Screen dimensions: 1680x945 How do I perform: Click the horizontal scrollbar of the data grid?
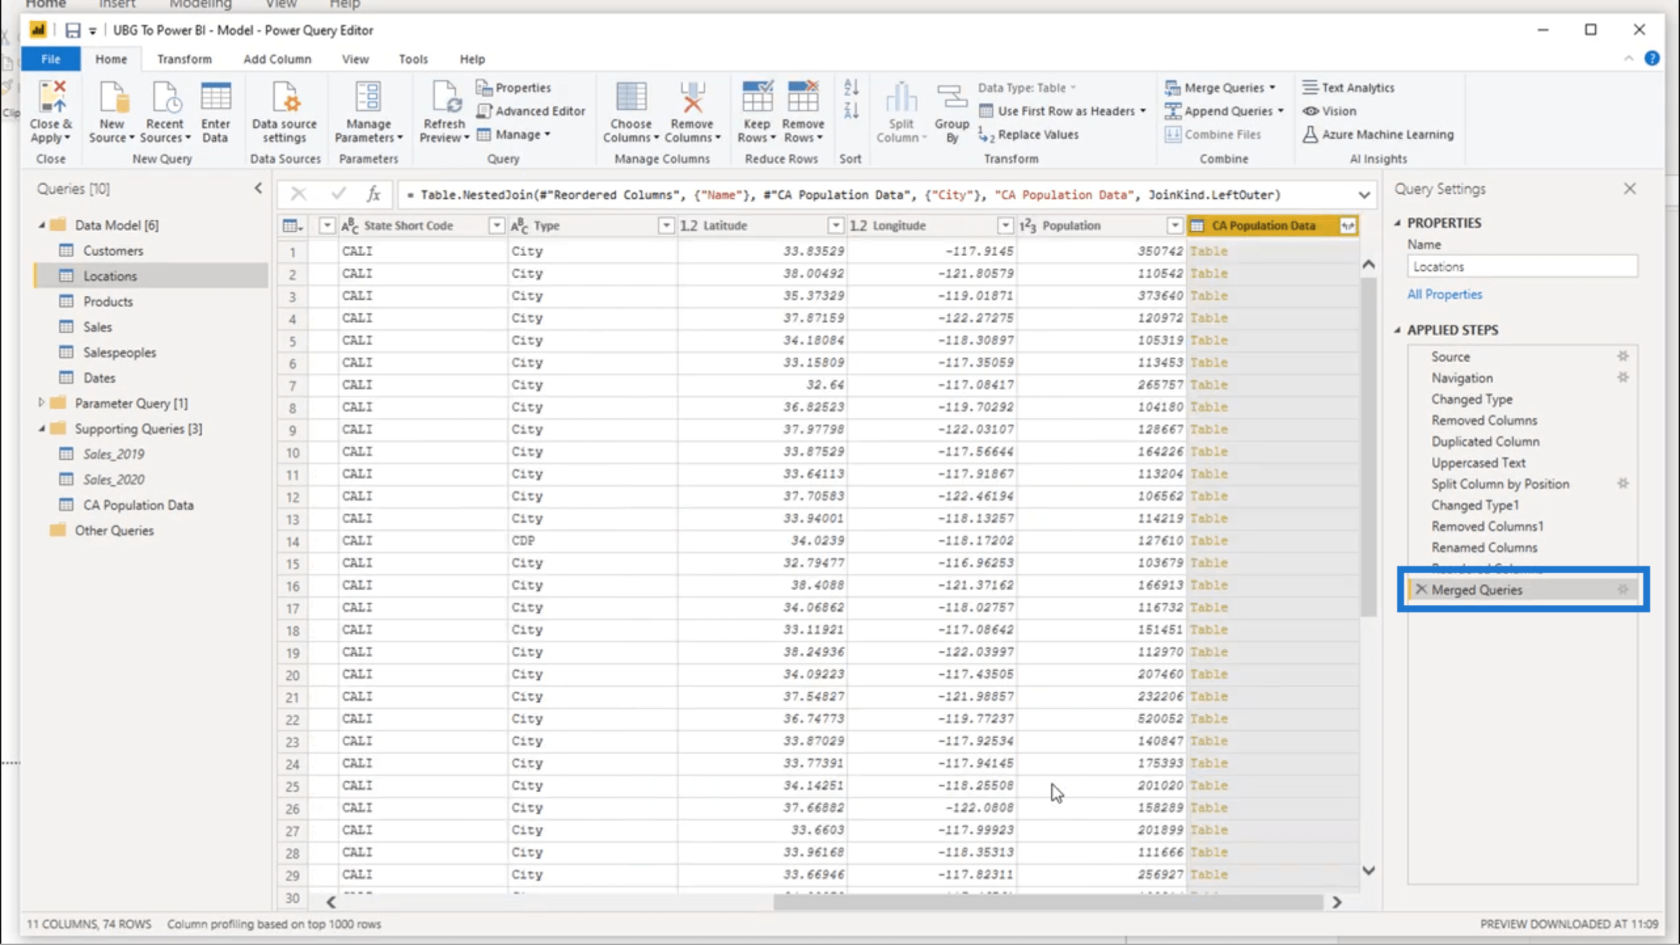[1048, 902]
